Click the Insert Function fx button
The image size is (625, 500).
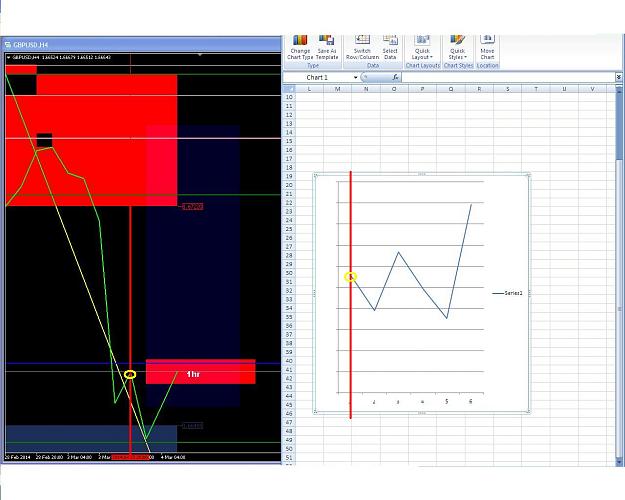(x=395, y=77)
